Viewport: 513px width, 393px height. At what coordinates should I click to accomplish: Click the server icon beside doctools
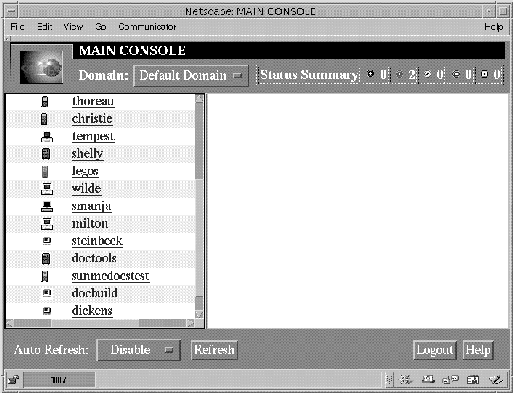click(46, 259)
